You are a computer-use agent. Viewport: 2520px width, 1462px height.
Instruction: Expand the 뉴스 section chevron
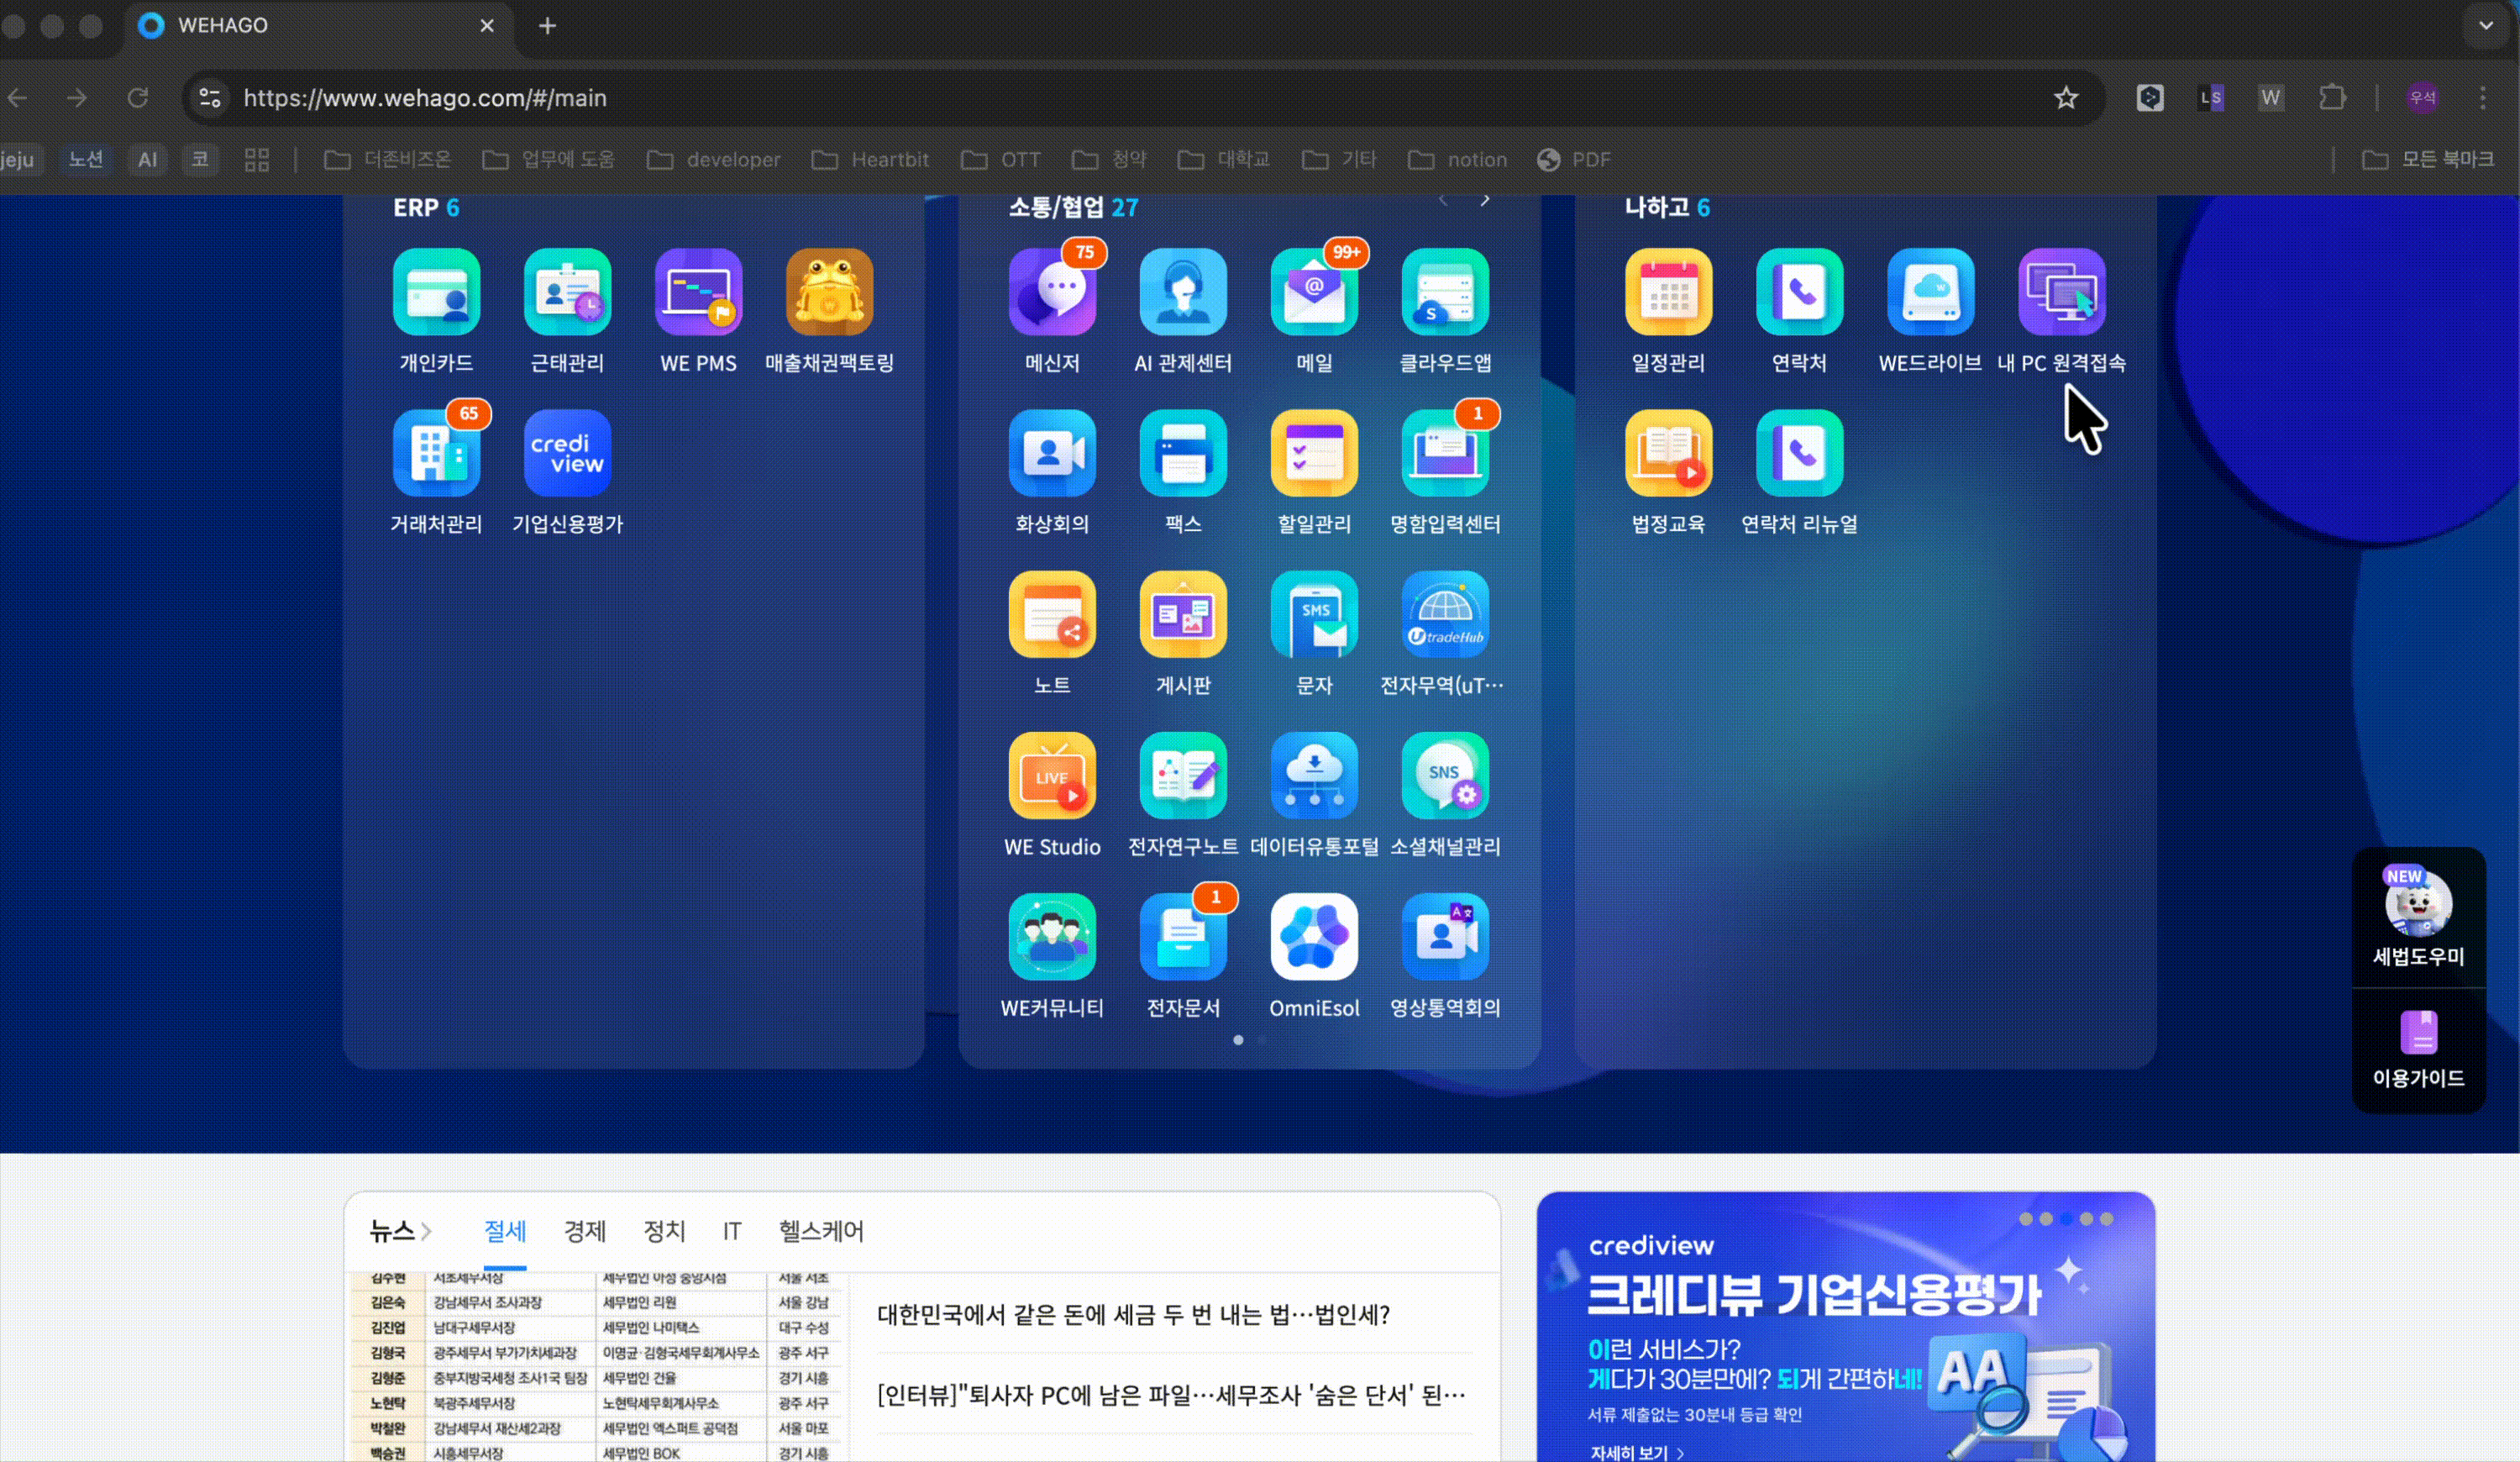[x=427, y=1232]
